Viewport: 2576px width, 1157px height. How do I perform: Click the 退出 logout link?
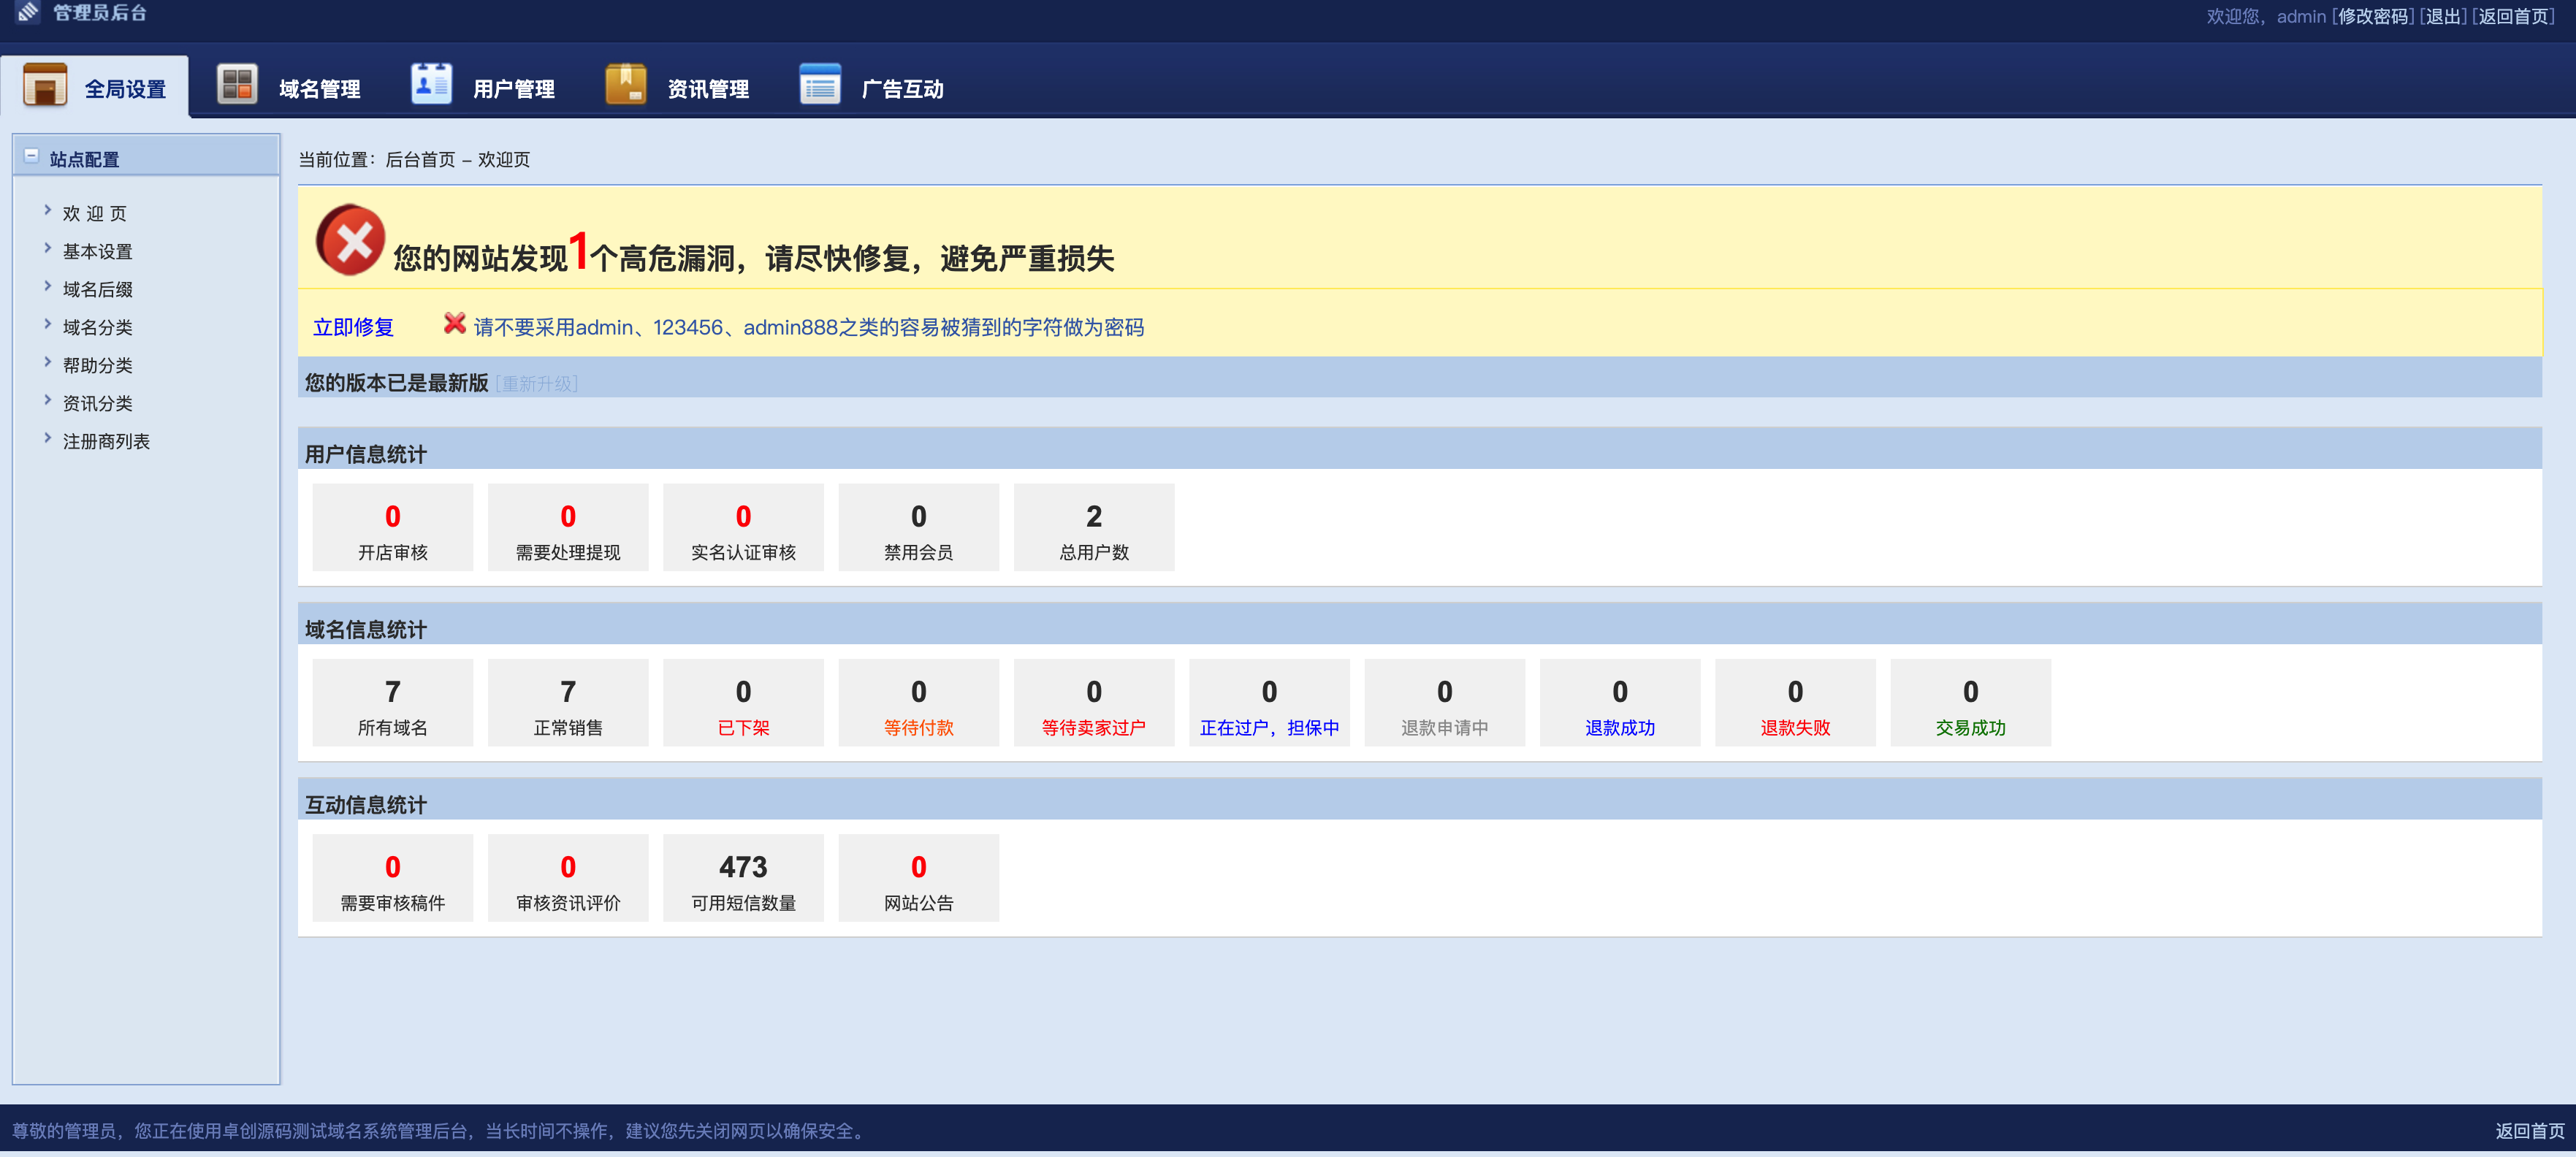tap(2443, 16)
